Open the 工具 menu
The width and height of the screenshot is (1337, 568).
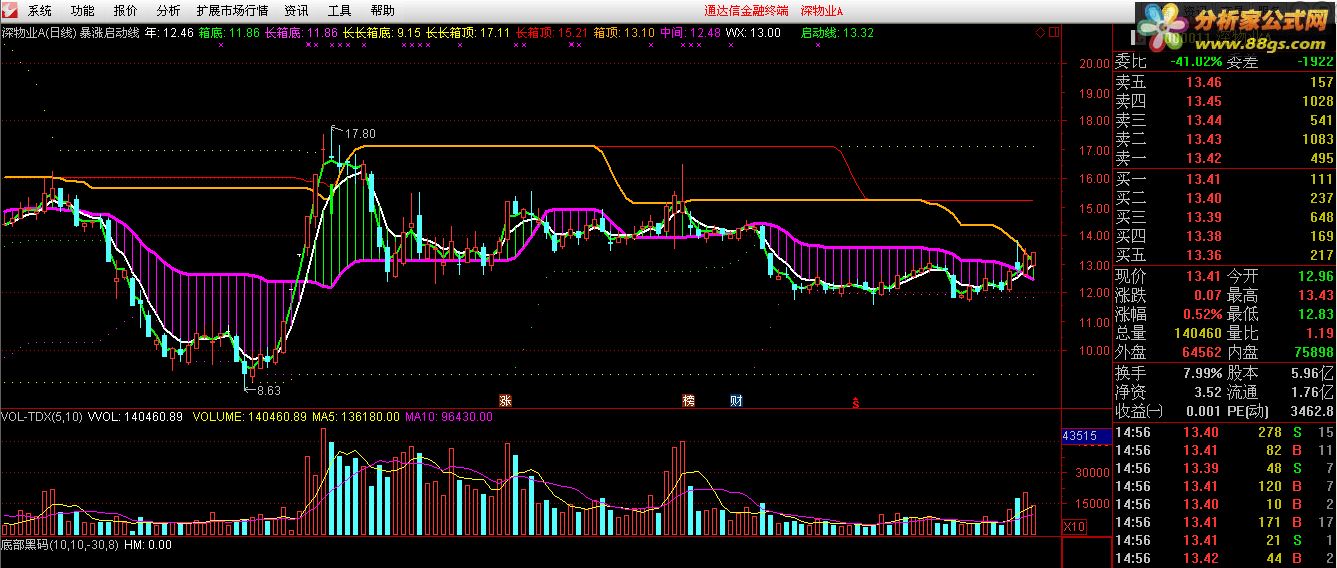click(339, 11)
